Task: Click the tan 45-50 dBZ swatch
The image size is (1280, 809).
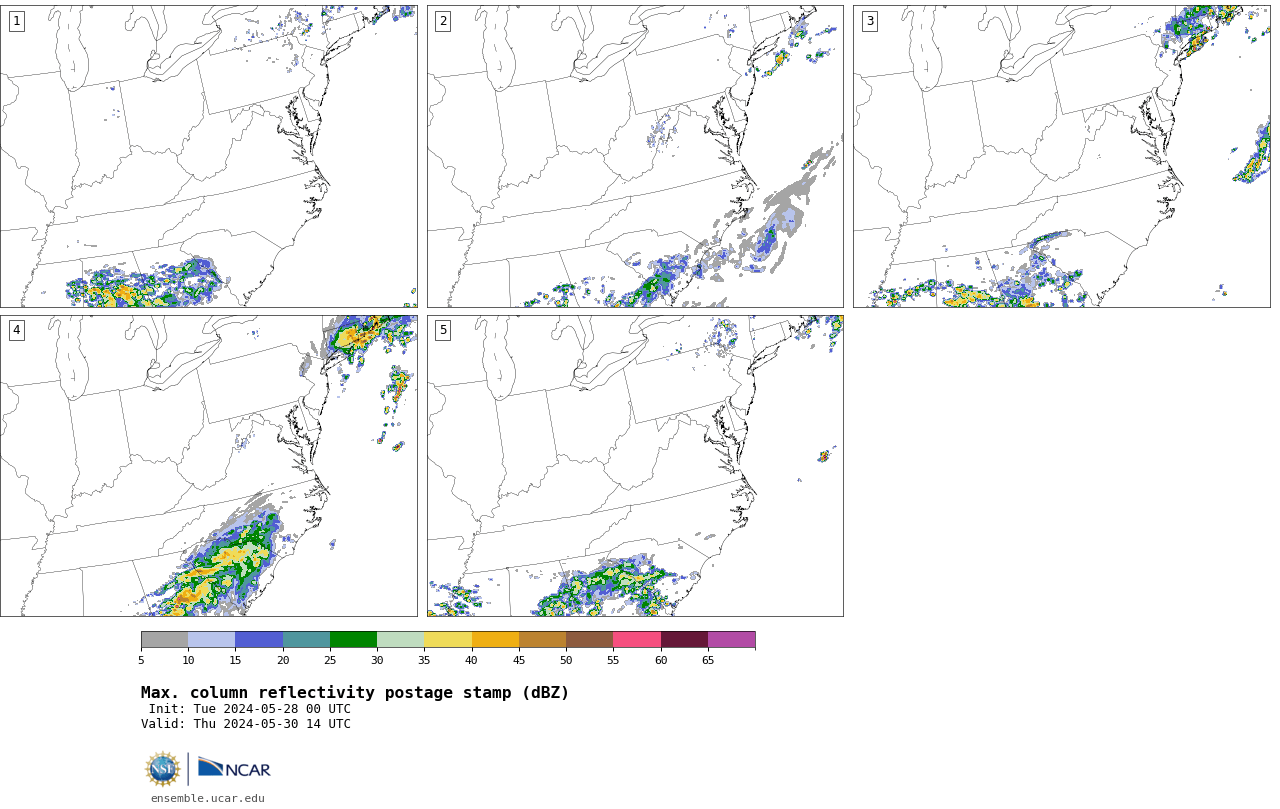Action: pos(542,640)
